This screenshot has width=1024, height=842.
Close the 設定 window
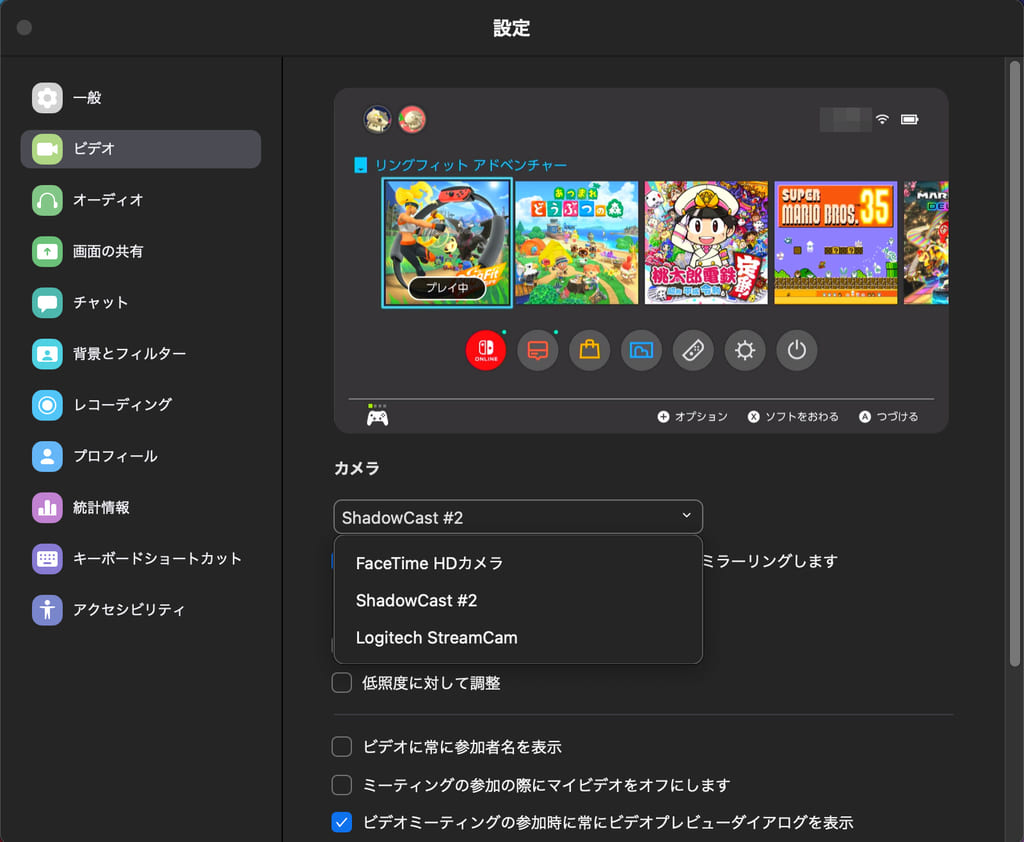point(24,27)
